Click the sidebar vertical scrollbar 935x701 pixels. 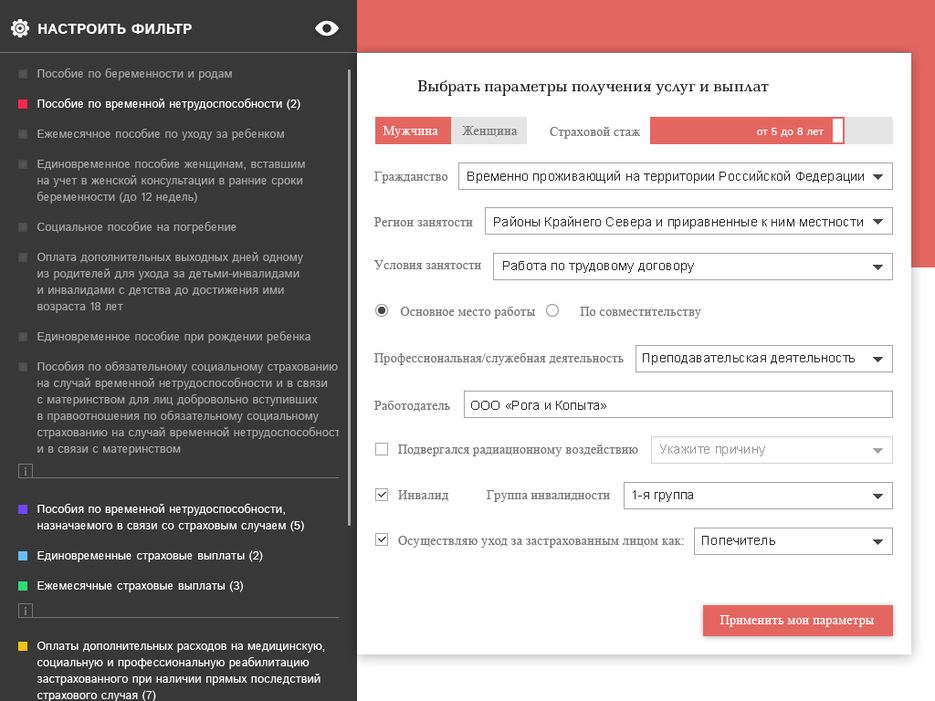coord(349,297)
